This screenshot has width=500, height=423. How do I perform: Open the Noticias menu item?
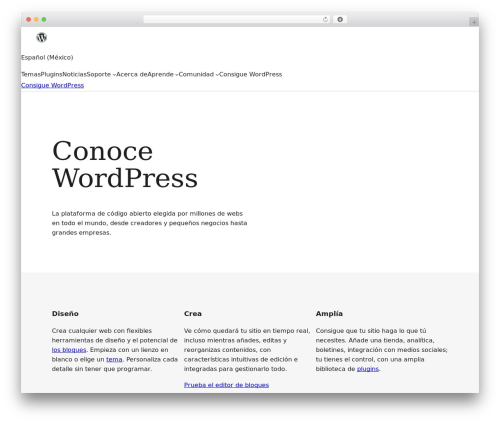click(x=75, y=74)
